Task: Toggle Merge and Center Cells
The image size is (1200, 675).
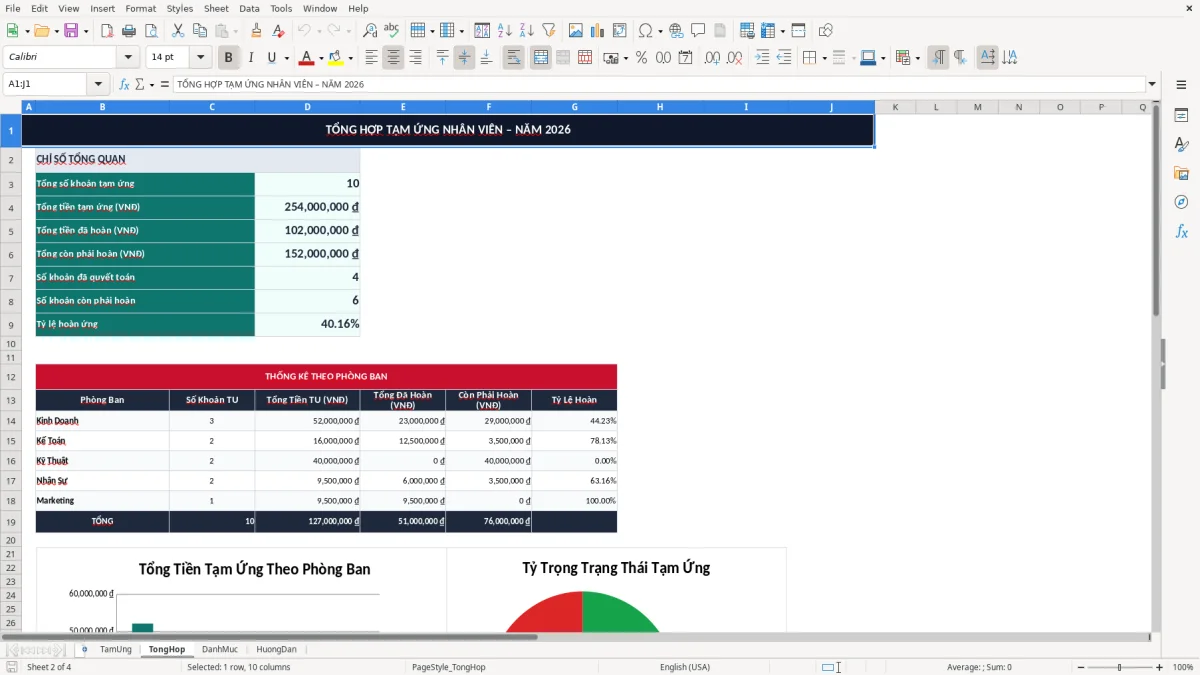Action: tap(540, 58)
